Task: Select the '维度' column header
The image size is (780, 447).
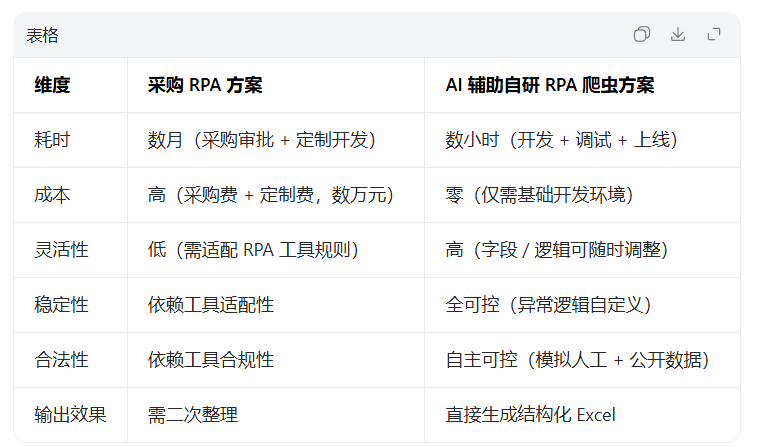Action: 52,85
